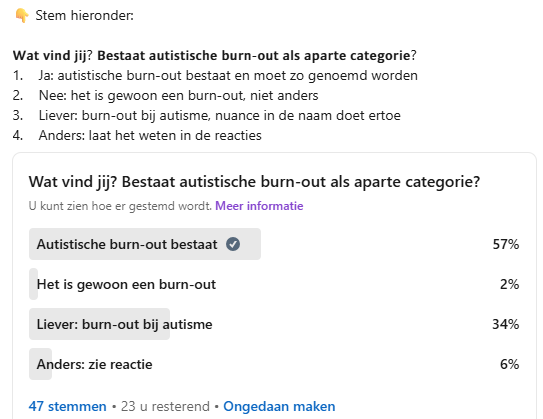Pick poll option 'Anders: zie reactie'
Image resolution: width=543 pixels, height=419 pixels.
[274, 364]
